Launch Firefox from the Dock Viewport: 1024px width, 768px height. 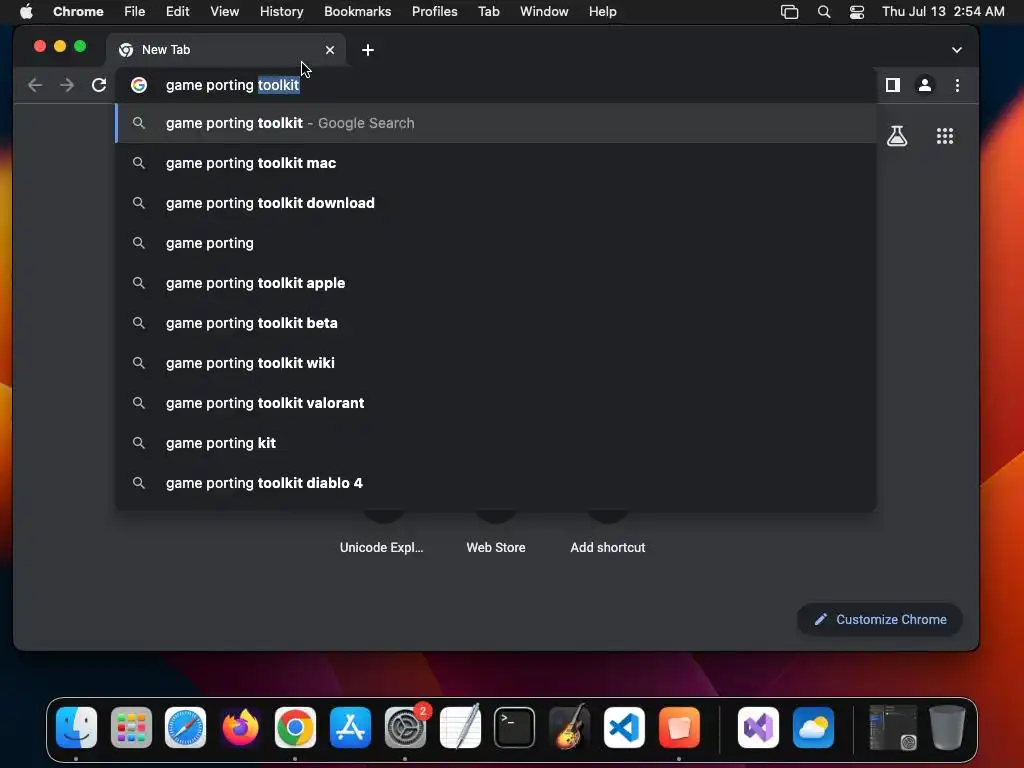click(x=240, y=728)
